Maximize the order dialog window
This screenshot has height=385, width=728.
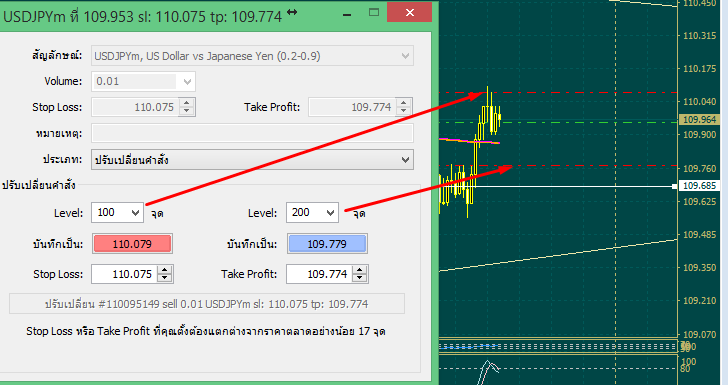(374, 13)
